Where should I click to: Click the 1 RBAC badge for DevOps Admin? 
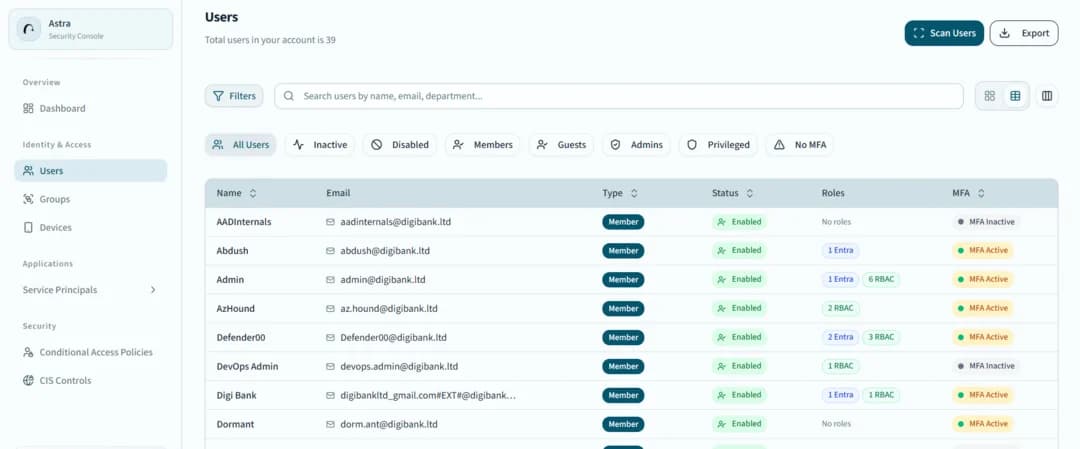[840, 366]
